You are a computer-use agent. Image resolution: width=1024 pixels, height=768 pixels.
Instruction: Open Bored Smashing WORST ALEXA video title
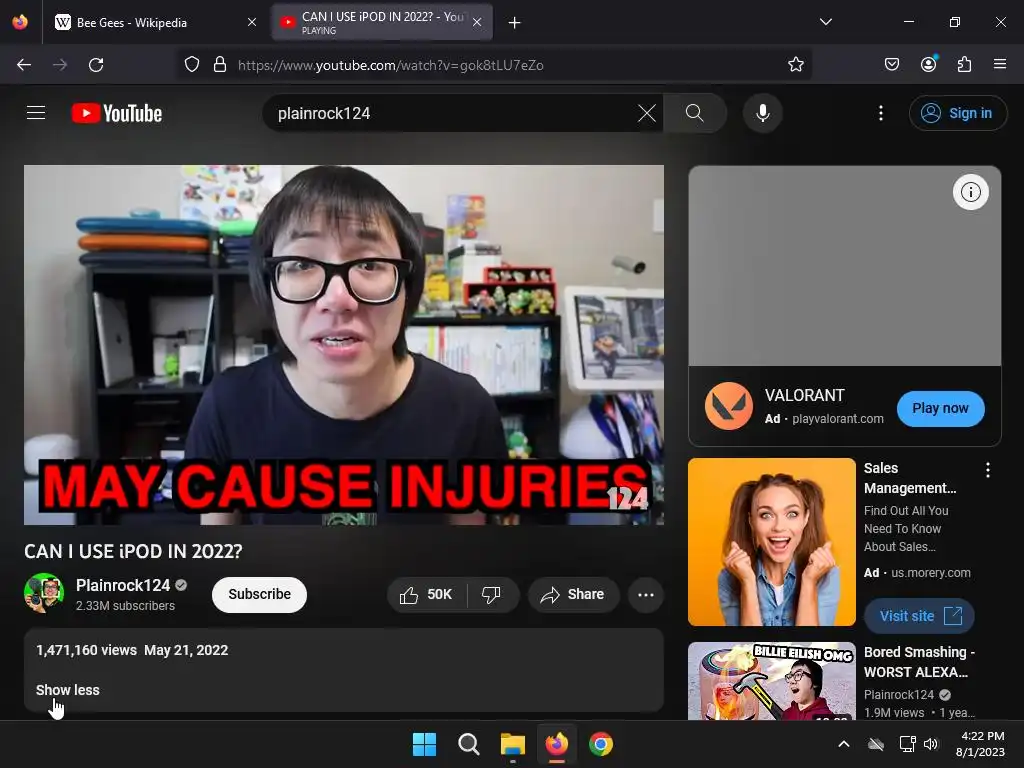coord(919,662)
